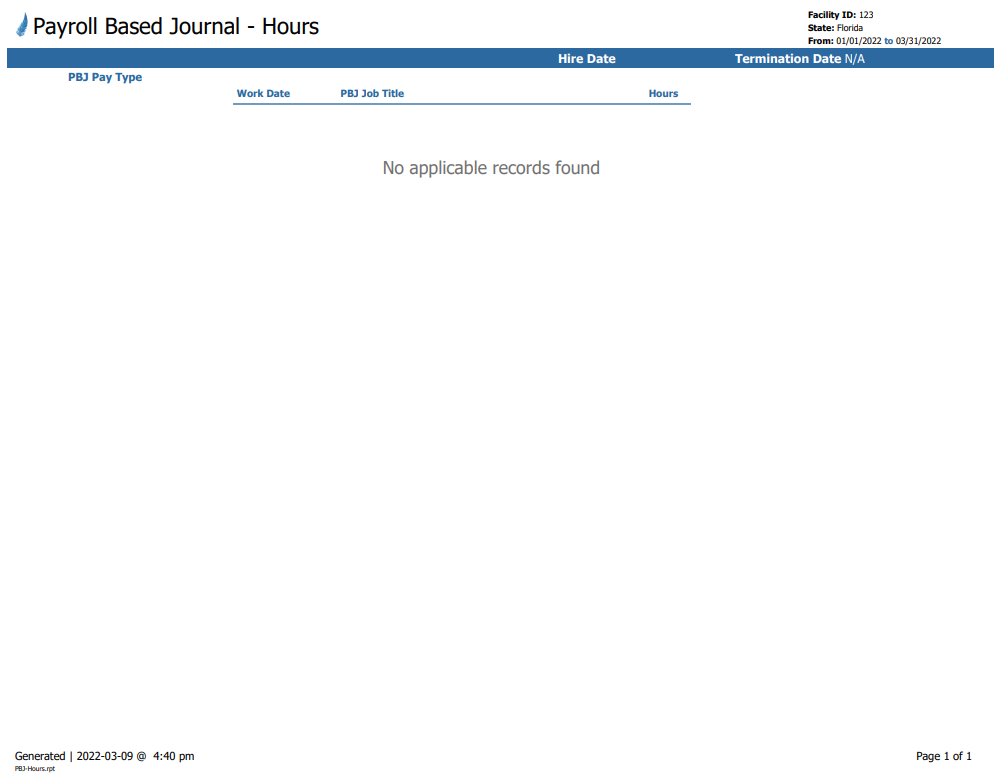
Task: Click the Generated timestamp in footer
Action: (x=105, y=756)
